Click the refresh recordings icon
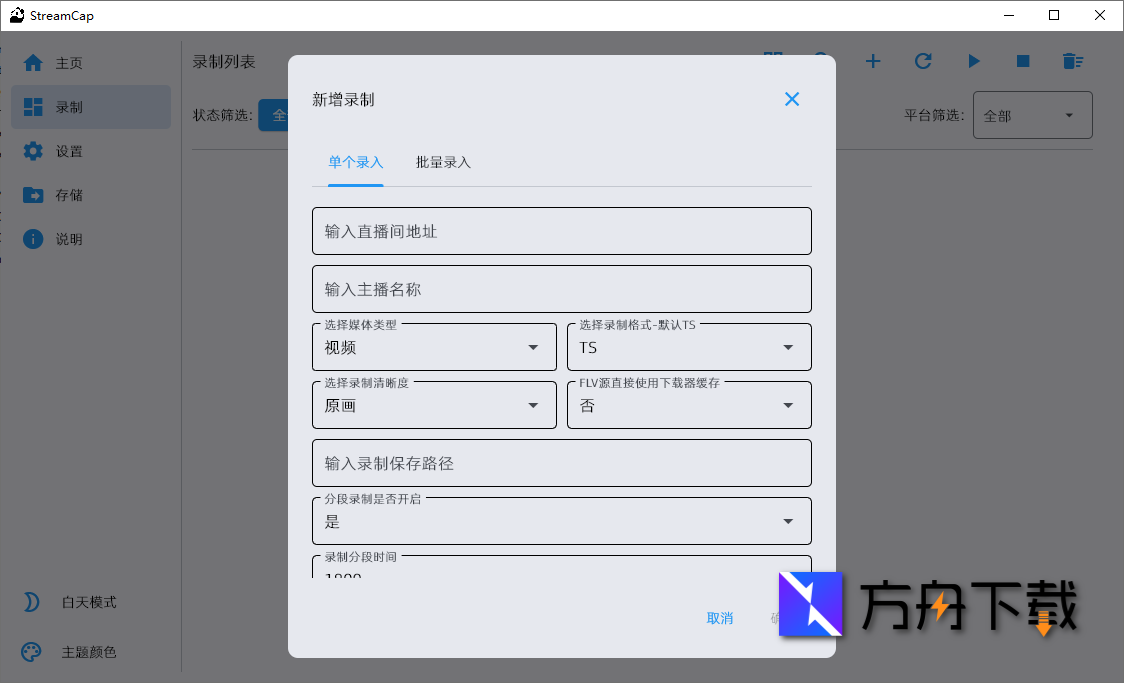Viewport: 1124px width, 683px height. 922,61
